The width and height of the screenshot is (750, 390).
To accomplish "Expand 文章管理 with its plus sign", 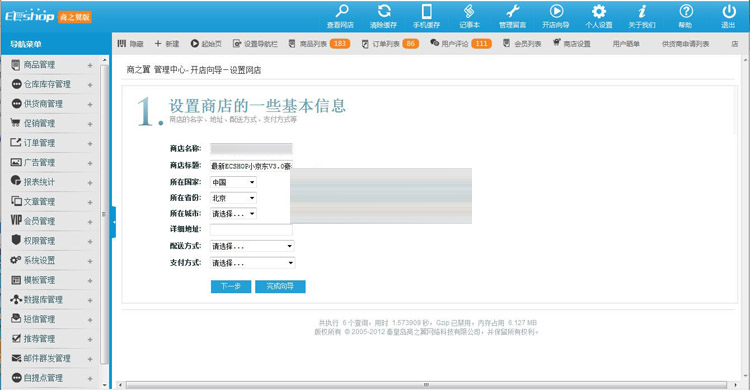I will pos(90,202).
